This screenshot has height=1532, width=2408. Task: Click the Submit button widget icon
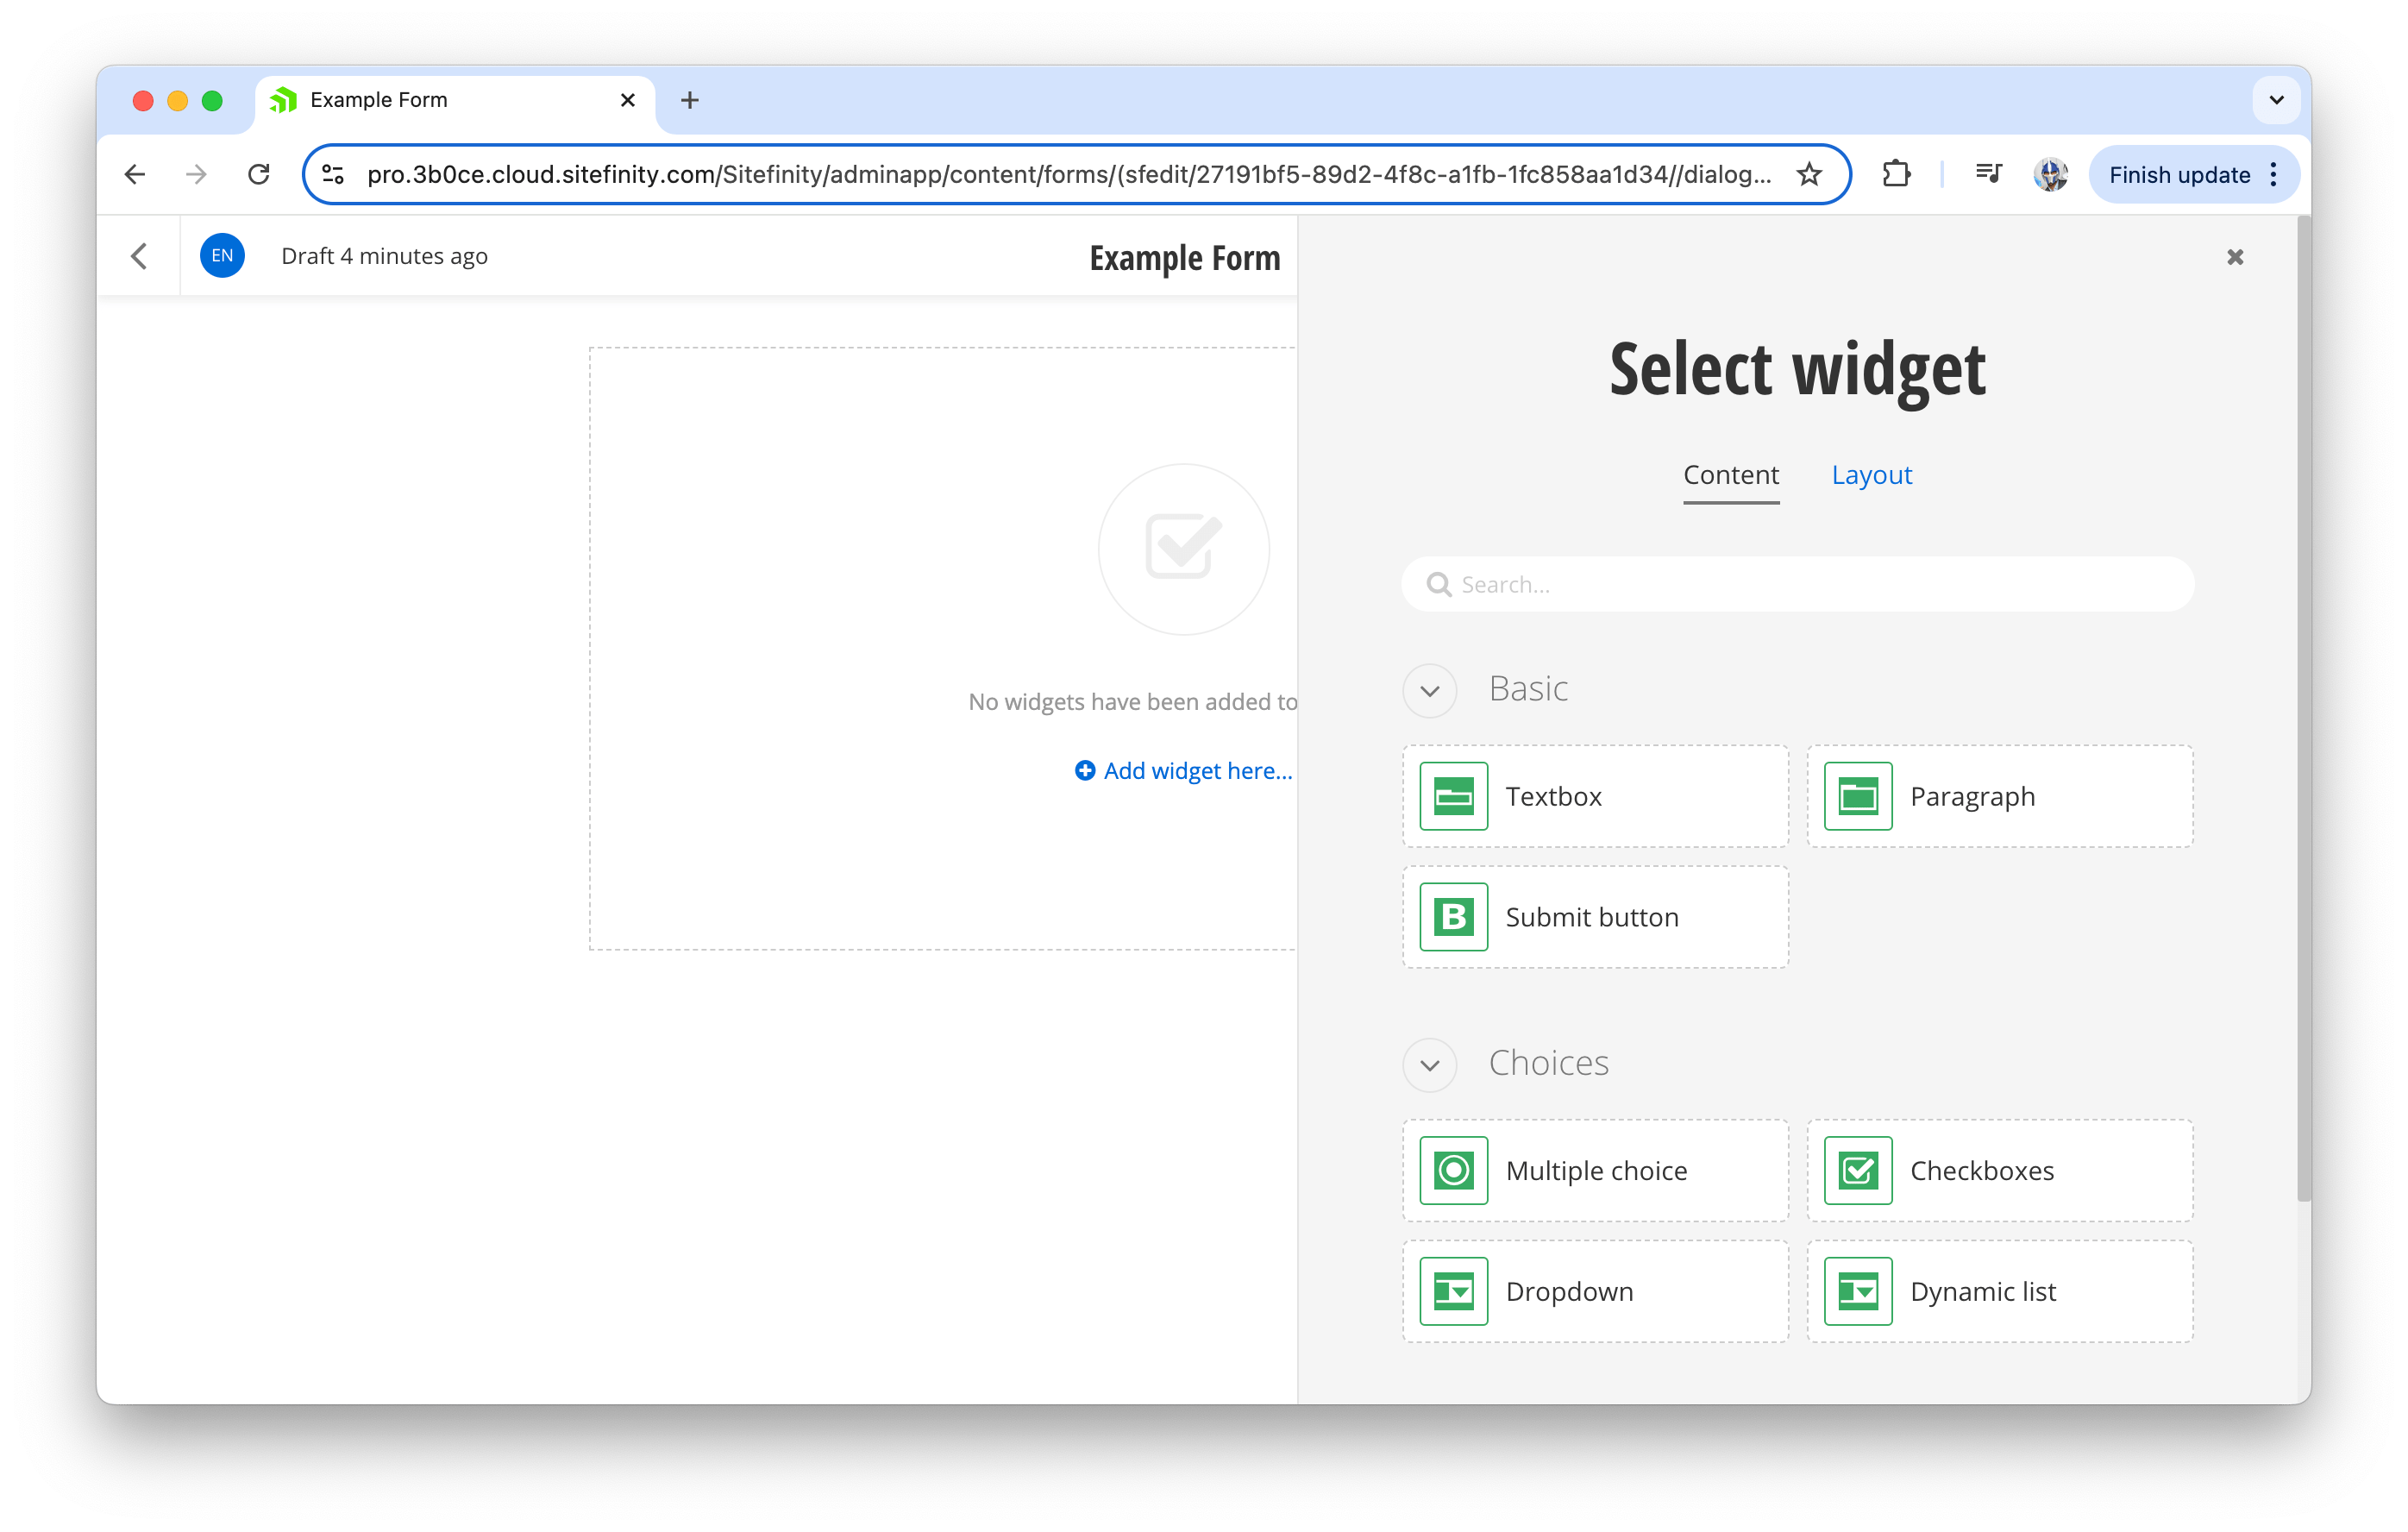pos(1453,916)
